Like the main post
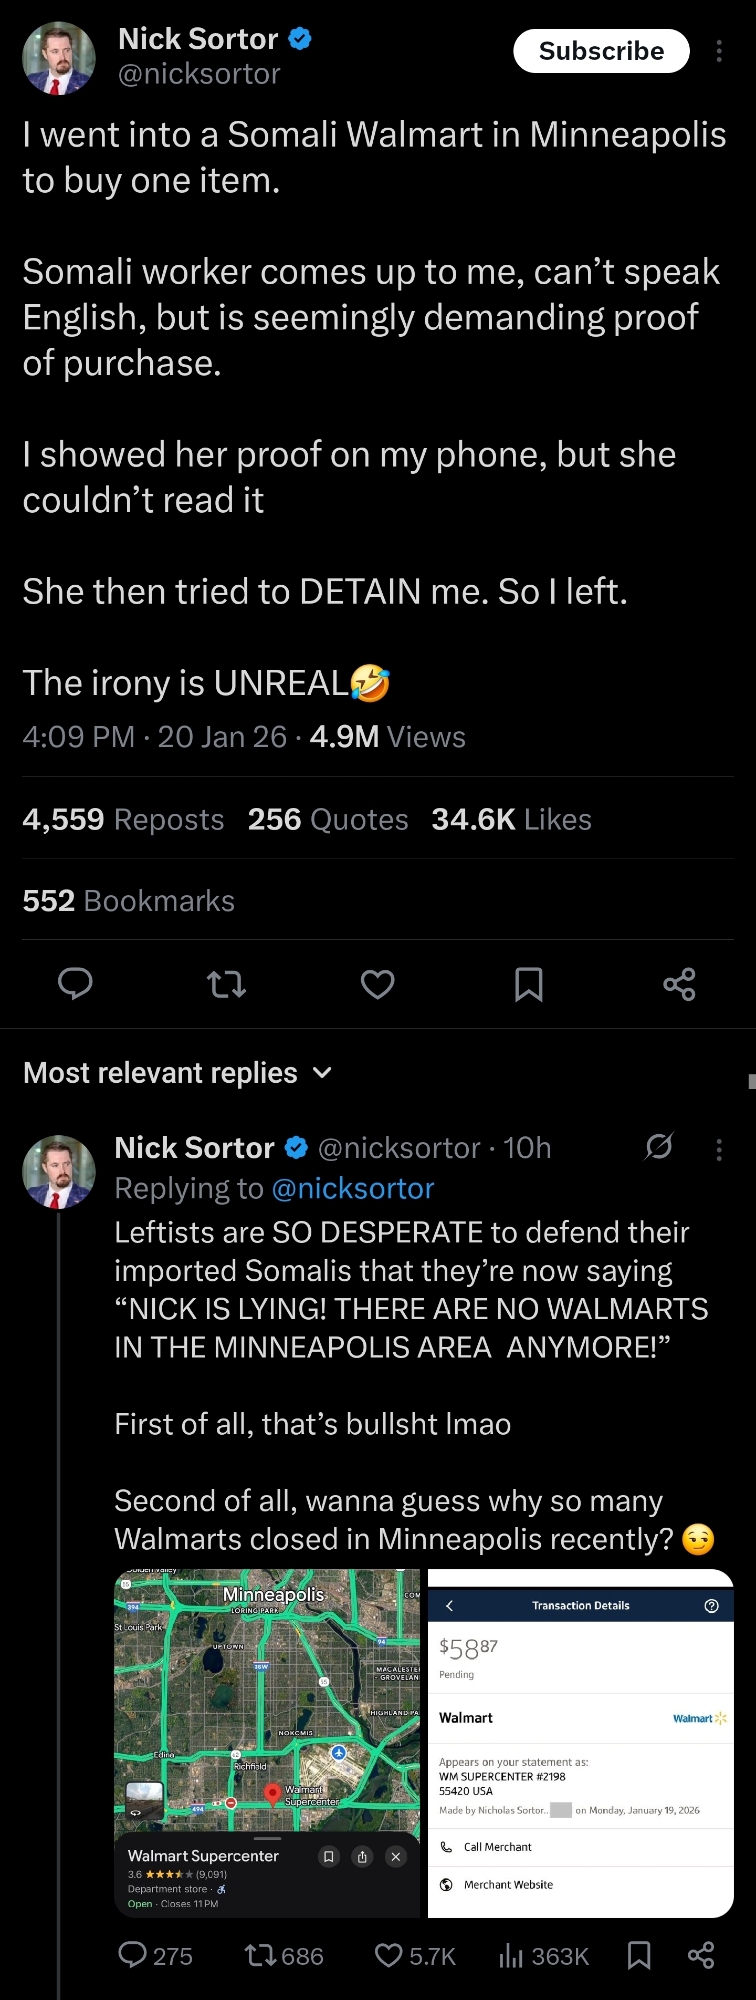 pos(377,985)
